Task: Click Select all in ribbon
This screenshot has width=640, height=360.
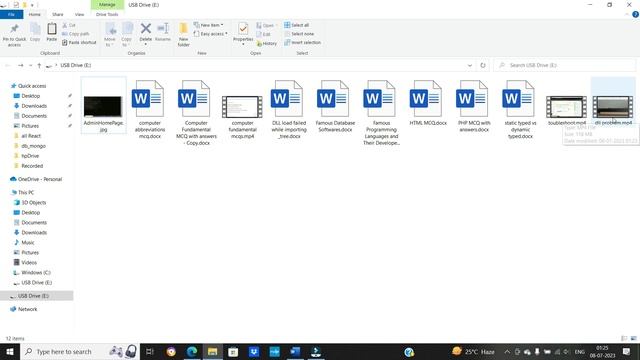Action: coord(296,25)
